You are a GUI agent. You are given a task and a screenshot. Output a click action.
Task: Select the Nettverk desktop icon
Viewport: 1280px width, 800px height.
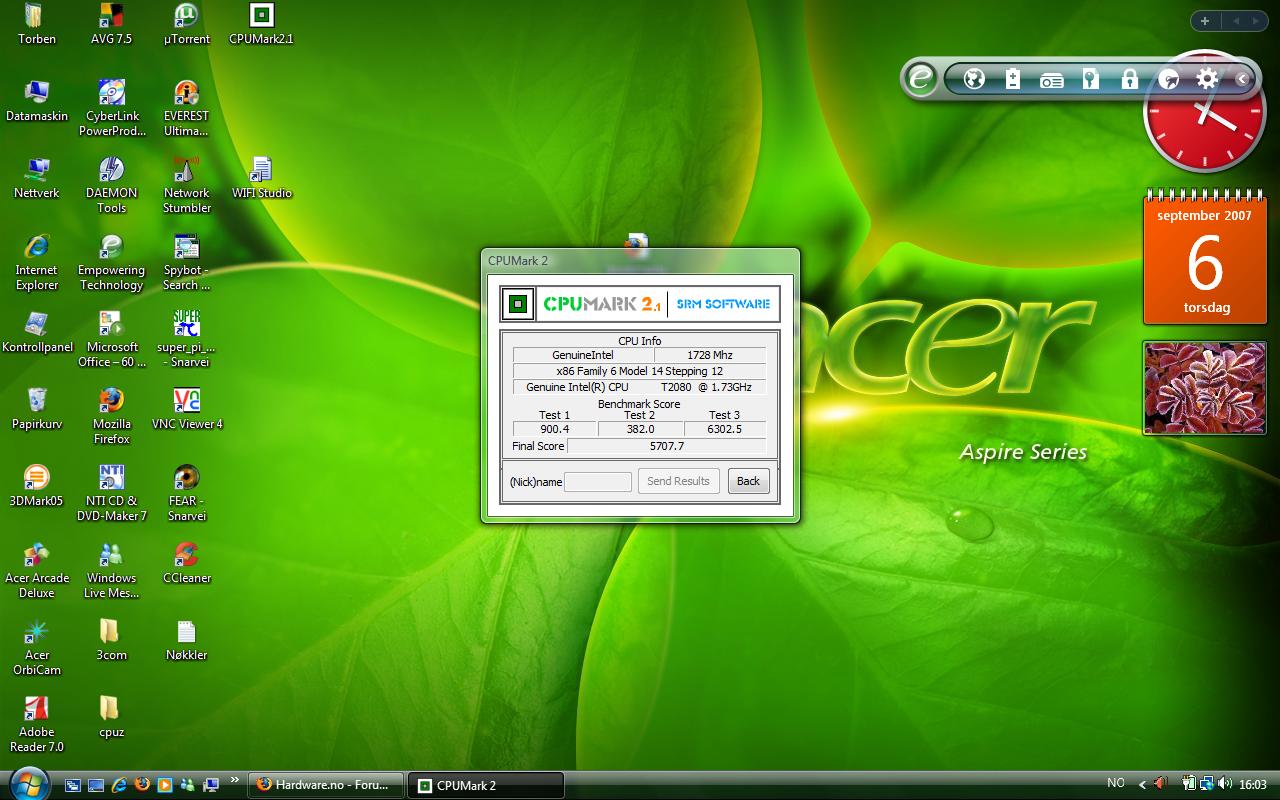pos(36,178)
